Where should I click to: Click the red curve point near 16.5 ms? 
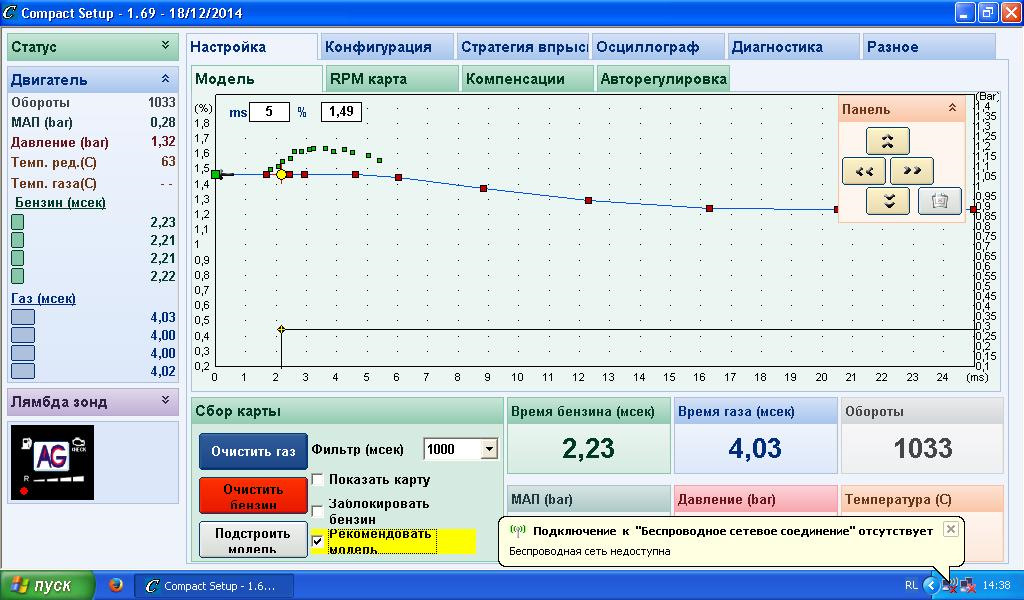[x=709, y=208]
